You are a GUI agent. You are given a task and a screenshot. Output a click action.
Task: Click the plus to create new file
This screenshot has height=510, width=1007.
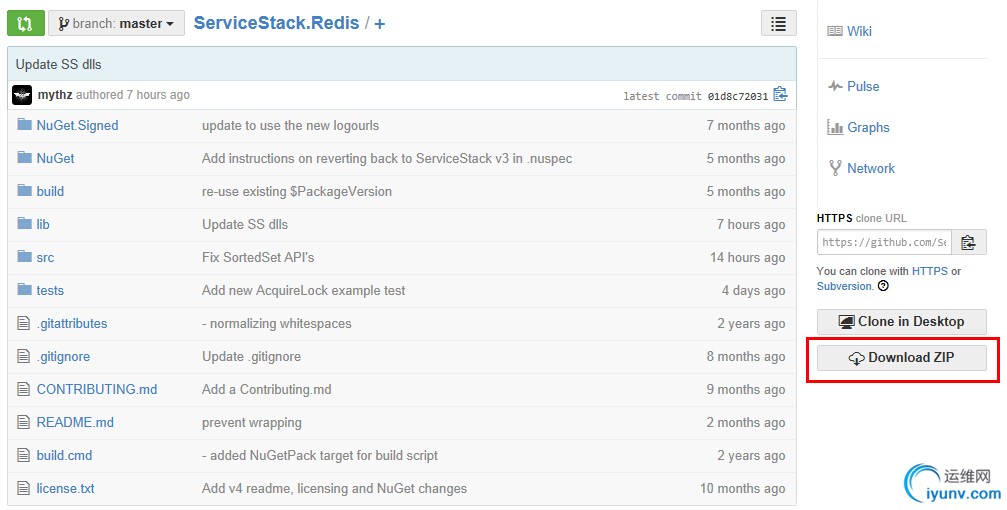[x=380, y=23]
